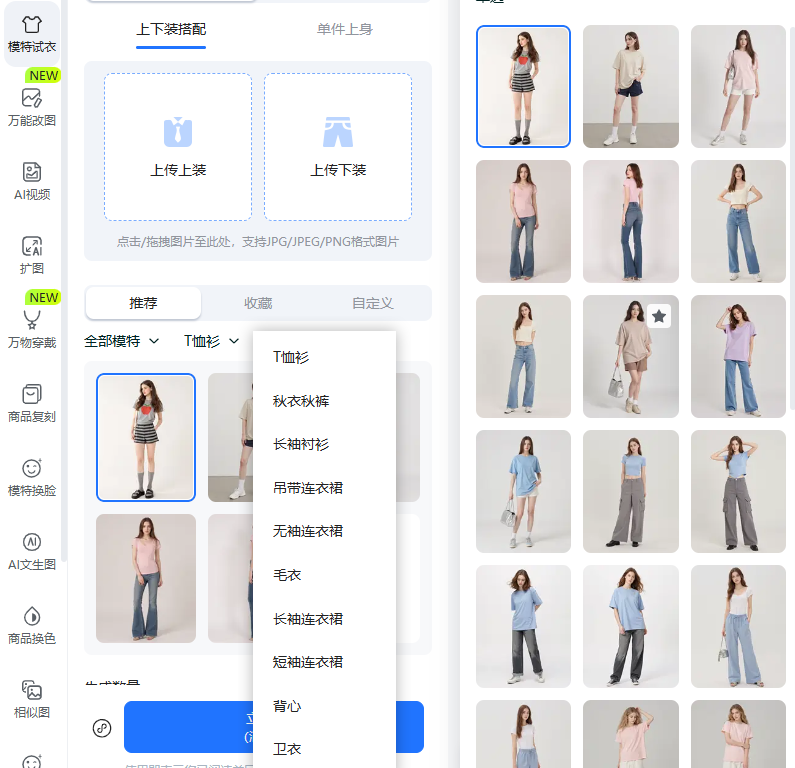Image resolution: width=795 pixels, height=768 pixels.
Task: Select the 推荐 tab
Action: 143,303
